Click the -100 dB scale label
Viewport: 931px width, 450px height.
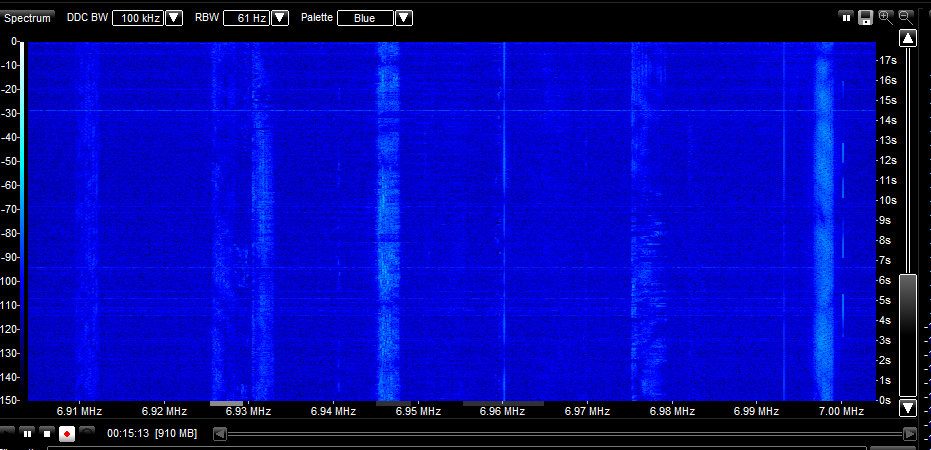(x=10, y=281)
